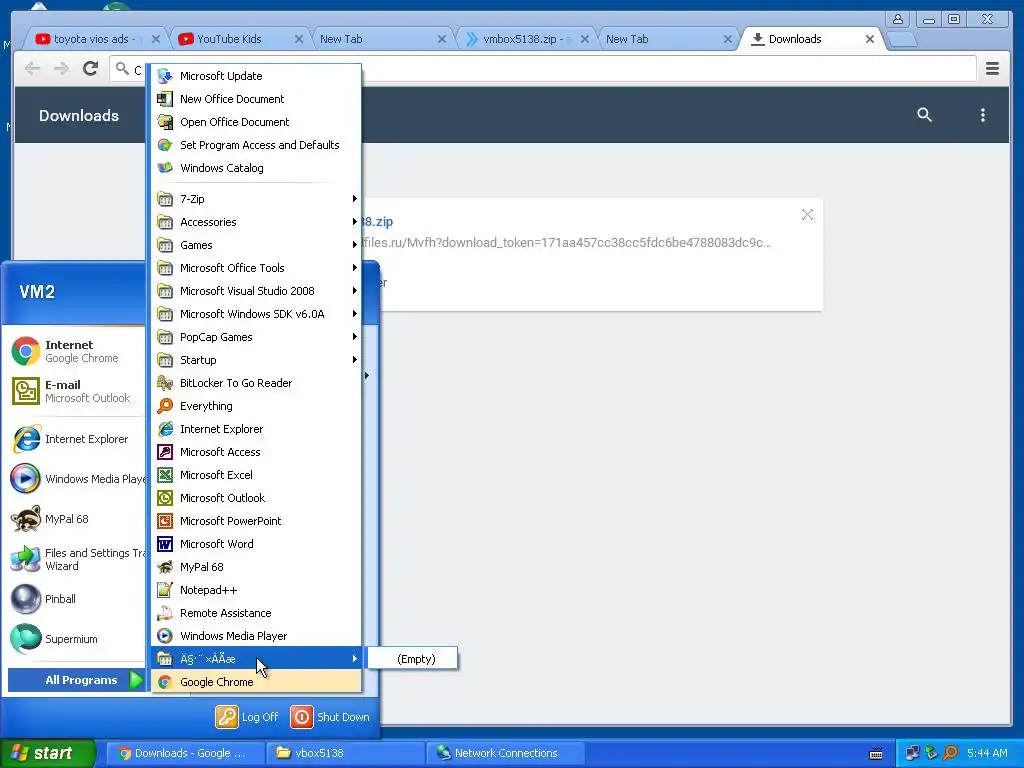Close the YouTube Kids tab
The width and height of the screenshot is (1024, 768).
(298, 39)
